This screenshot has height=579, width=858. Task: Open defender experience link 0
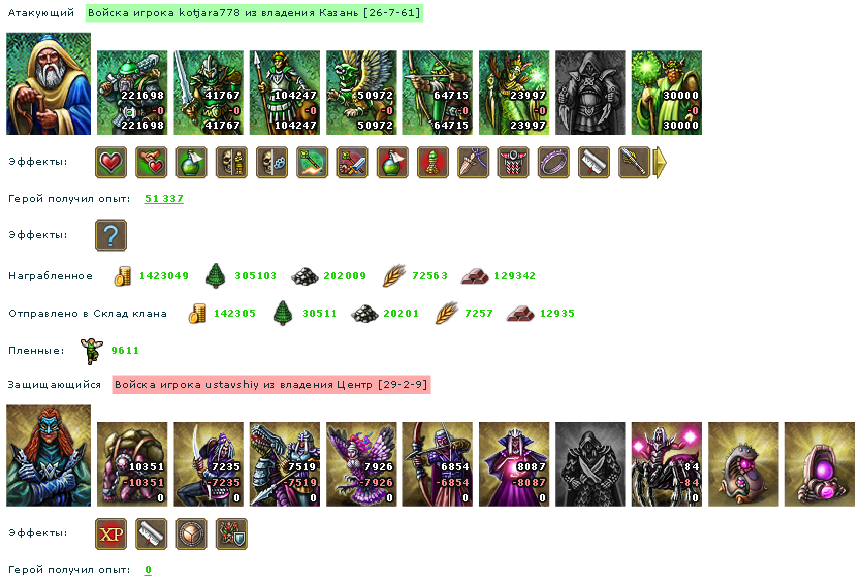148,570
